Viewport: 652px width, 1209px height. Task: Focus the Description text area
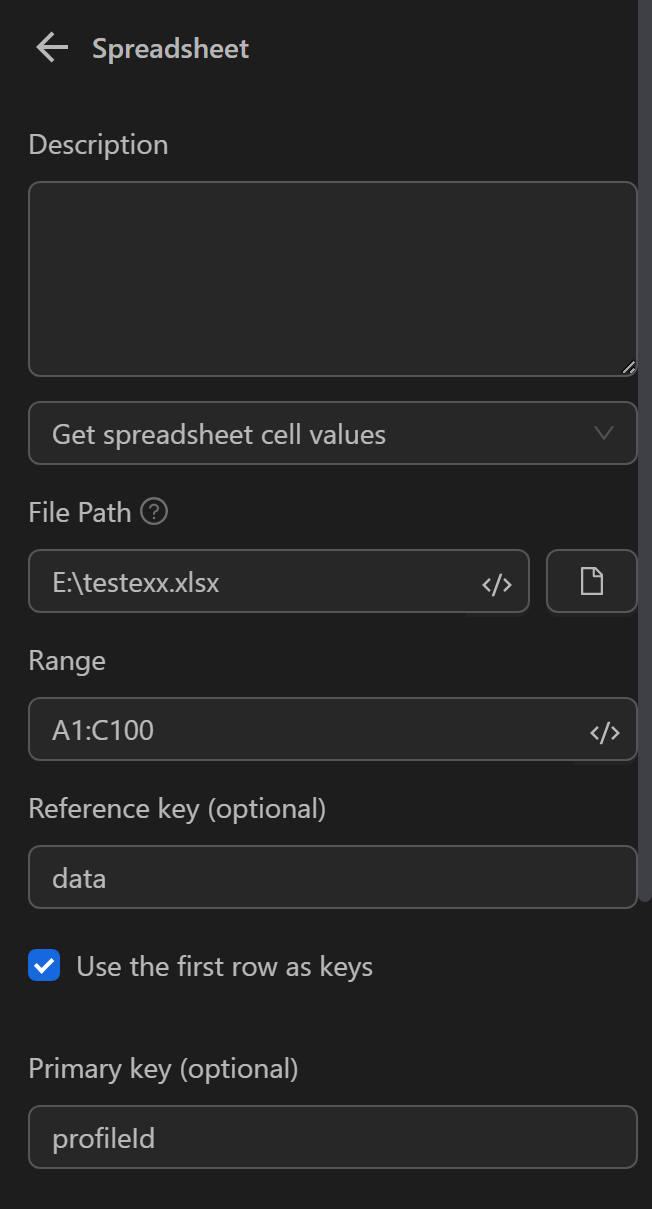332,278
